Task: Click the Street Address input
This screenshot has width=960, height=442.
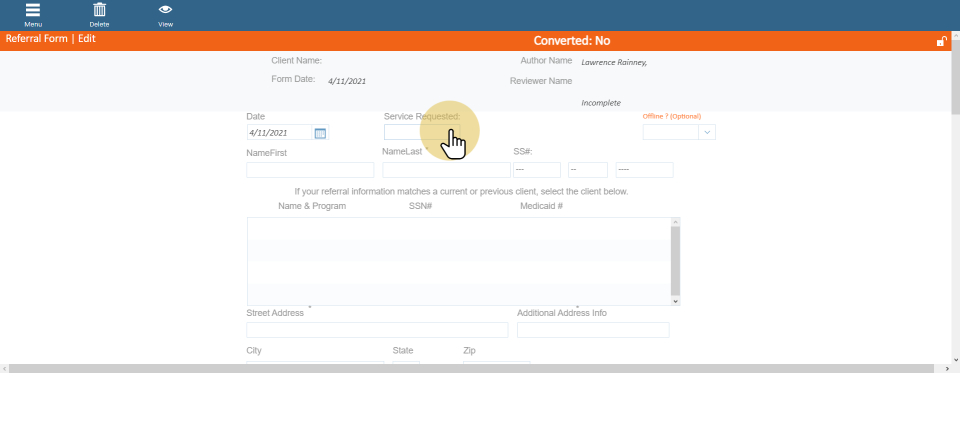Action: [377, 330]
